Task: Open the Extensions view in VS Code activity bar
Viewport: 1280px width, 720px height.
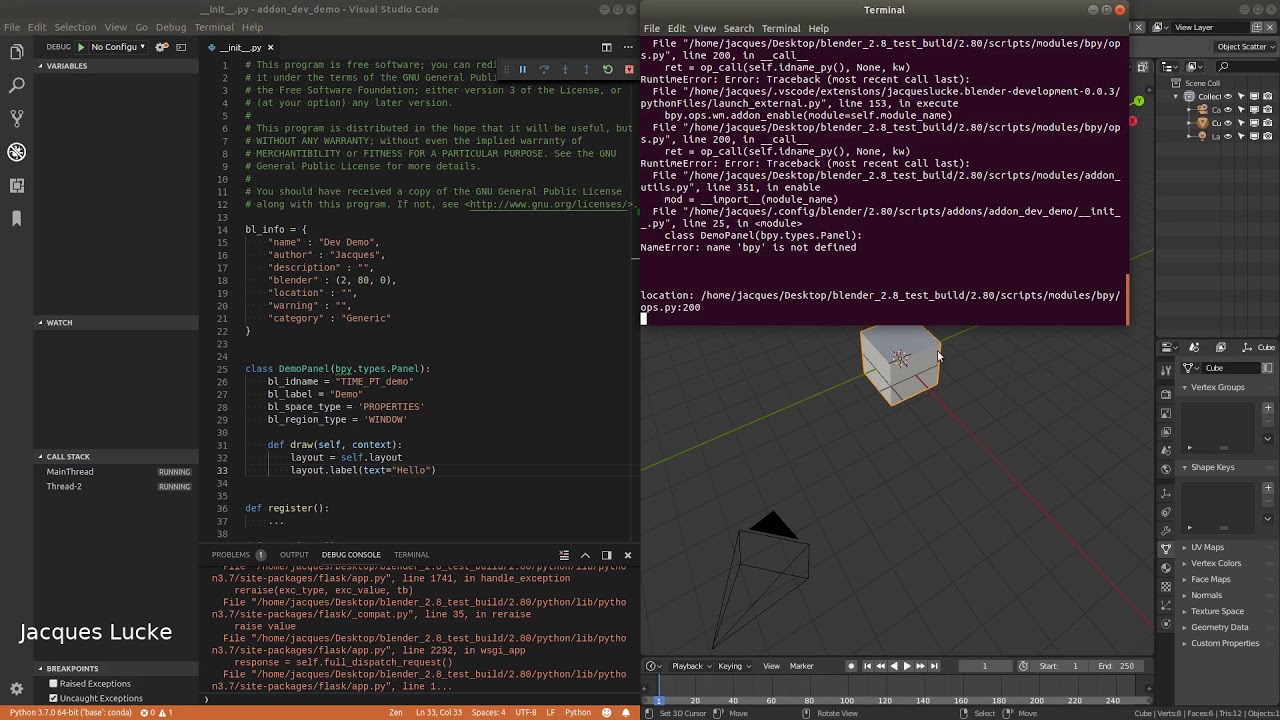Action: pyautogui.click(x=16, y=185)
